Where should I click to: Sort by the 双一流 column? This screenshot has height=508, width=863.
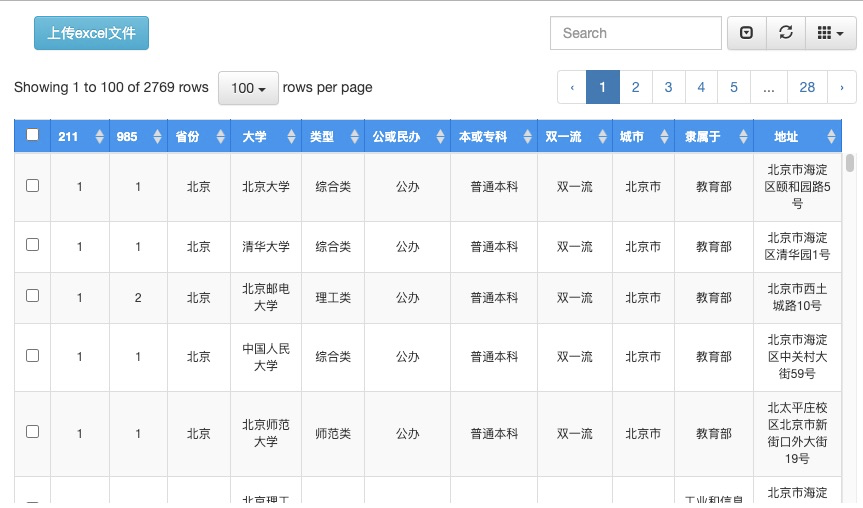[x=575, y=136]
